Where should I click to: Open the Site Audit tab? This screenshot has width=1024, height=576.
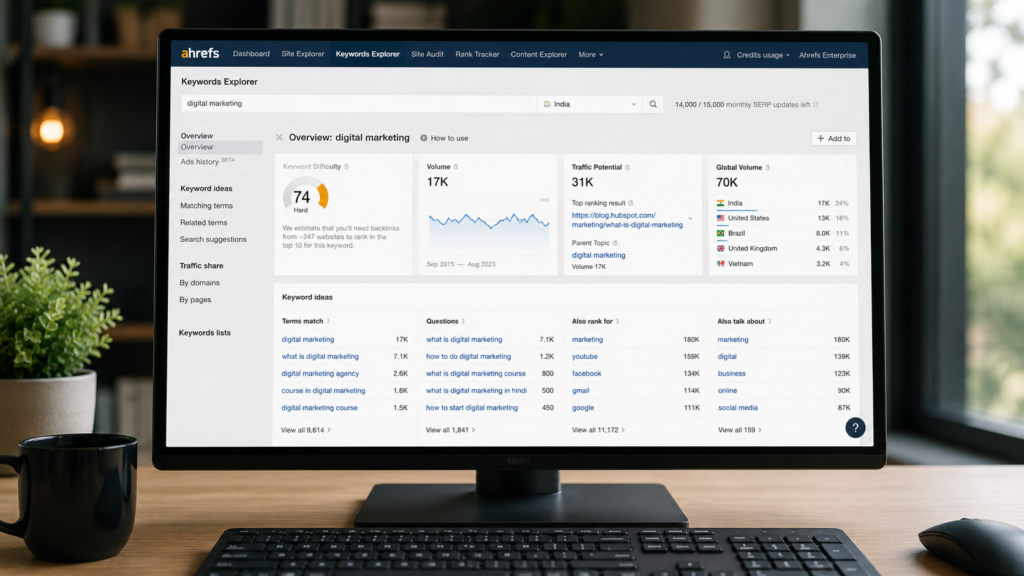point(427,55)
